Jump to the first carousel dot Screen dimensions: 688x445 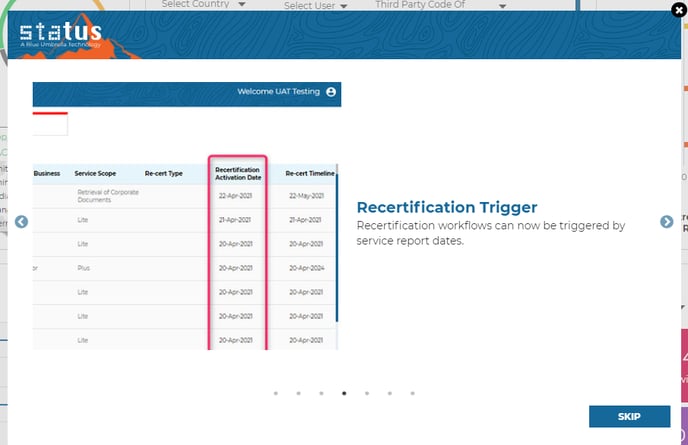[x=276, y=393]
